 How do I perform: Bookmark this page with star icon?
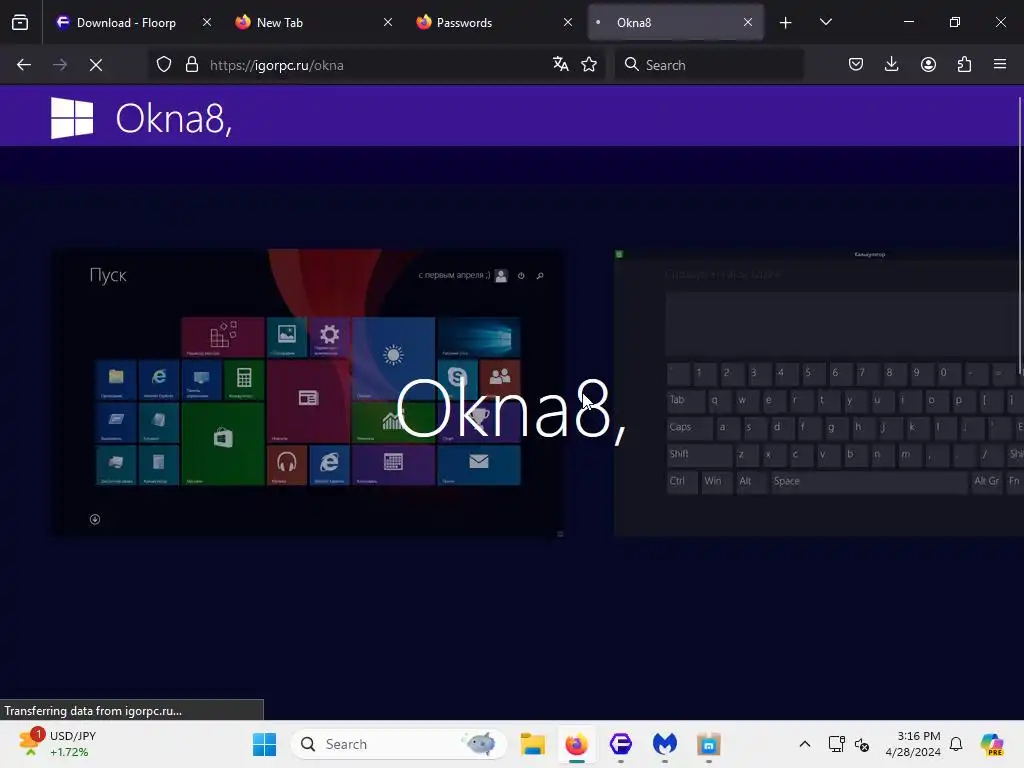589,64
